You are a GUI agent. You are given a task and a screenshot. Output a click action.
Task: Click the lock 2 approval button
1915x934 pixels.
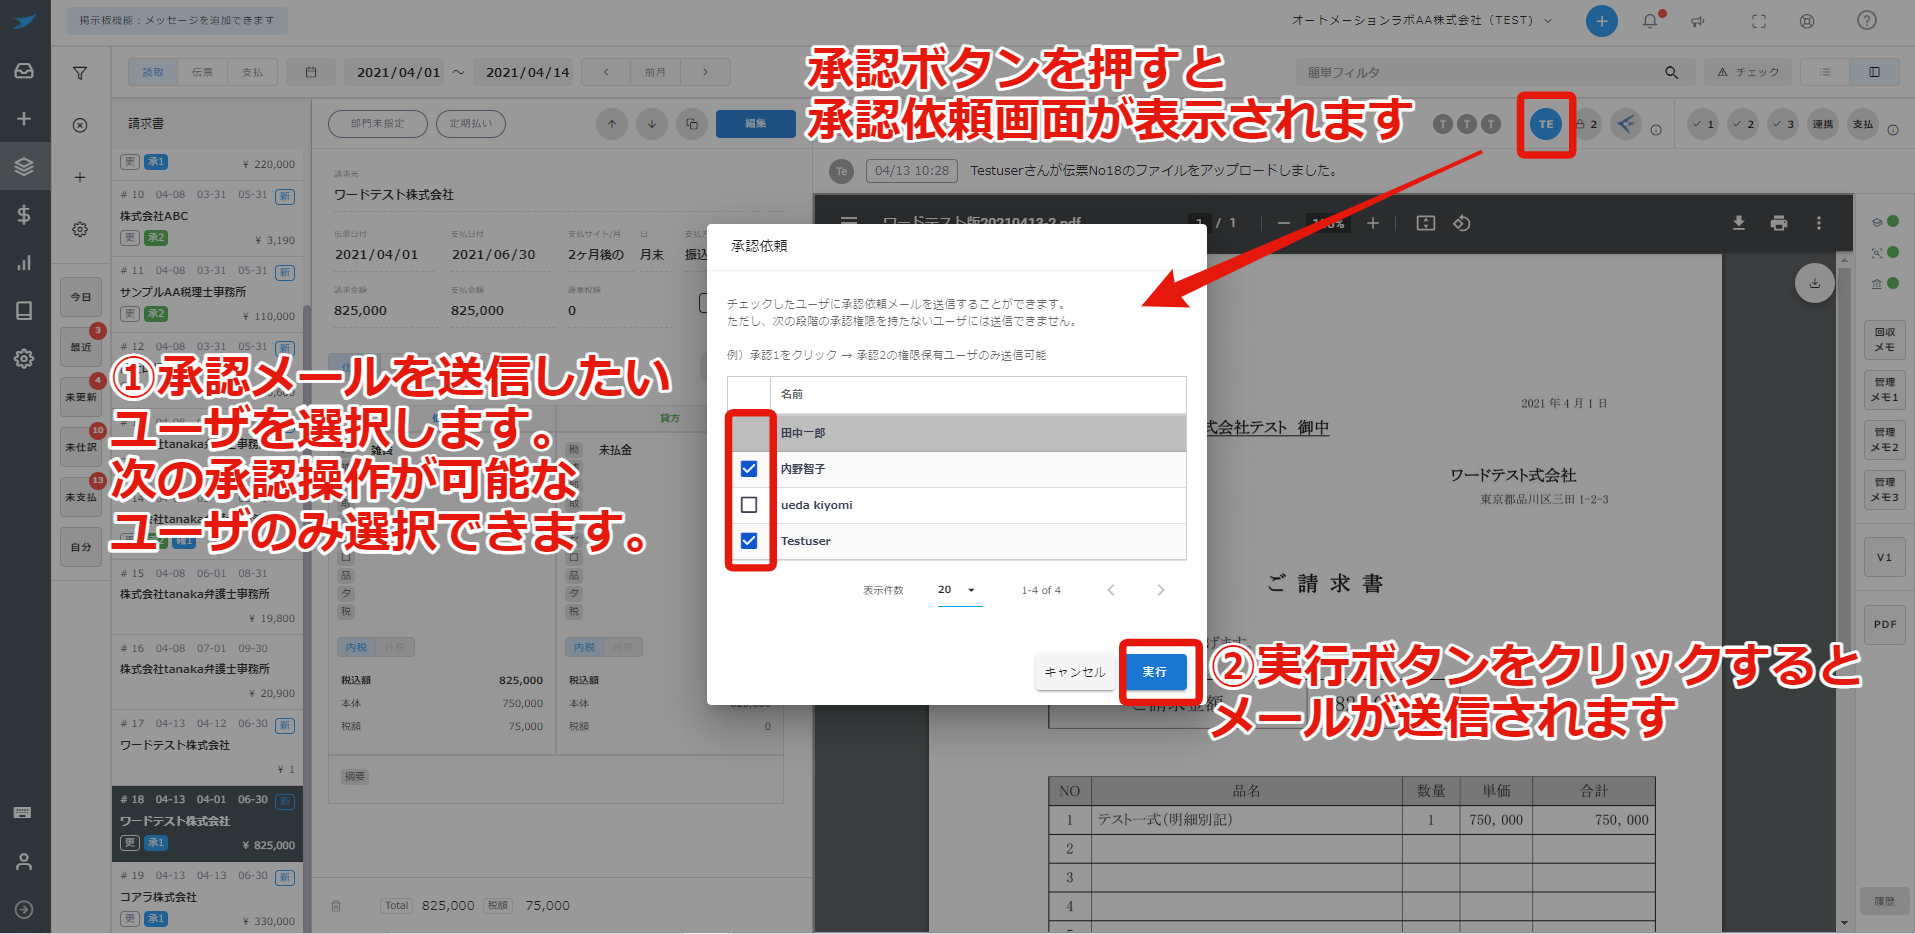click(1587, 124)
